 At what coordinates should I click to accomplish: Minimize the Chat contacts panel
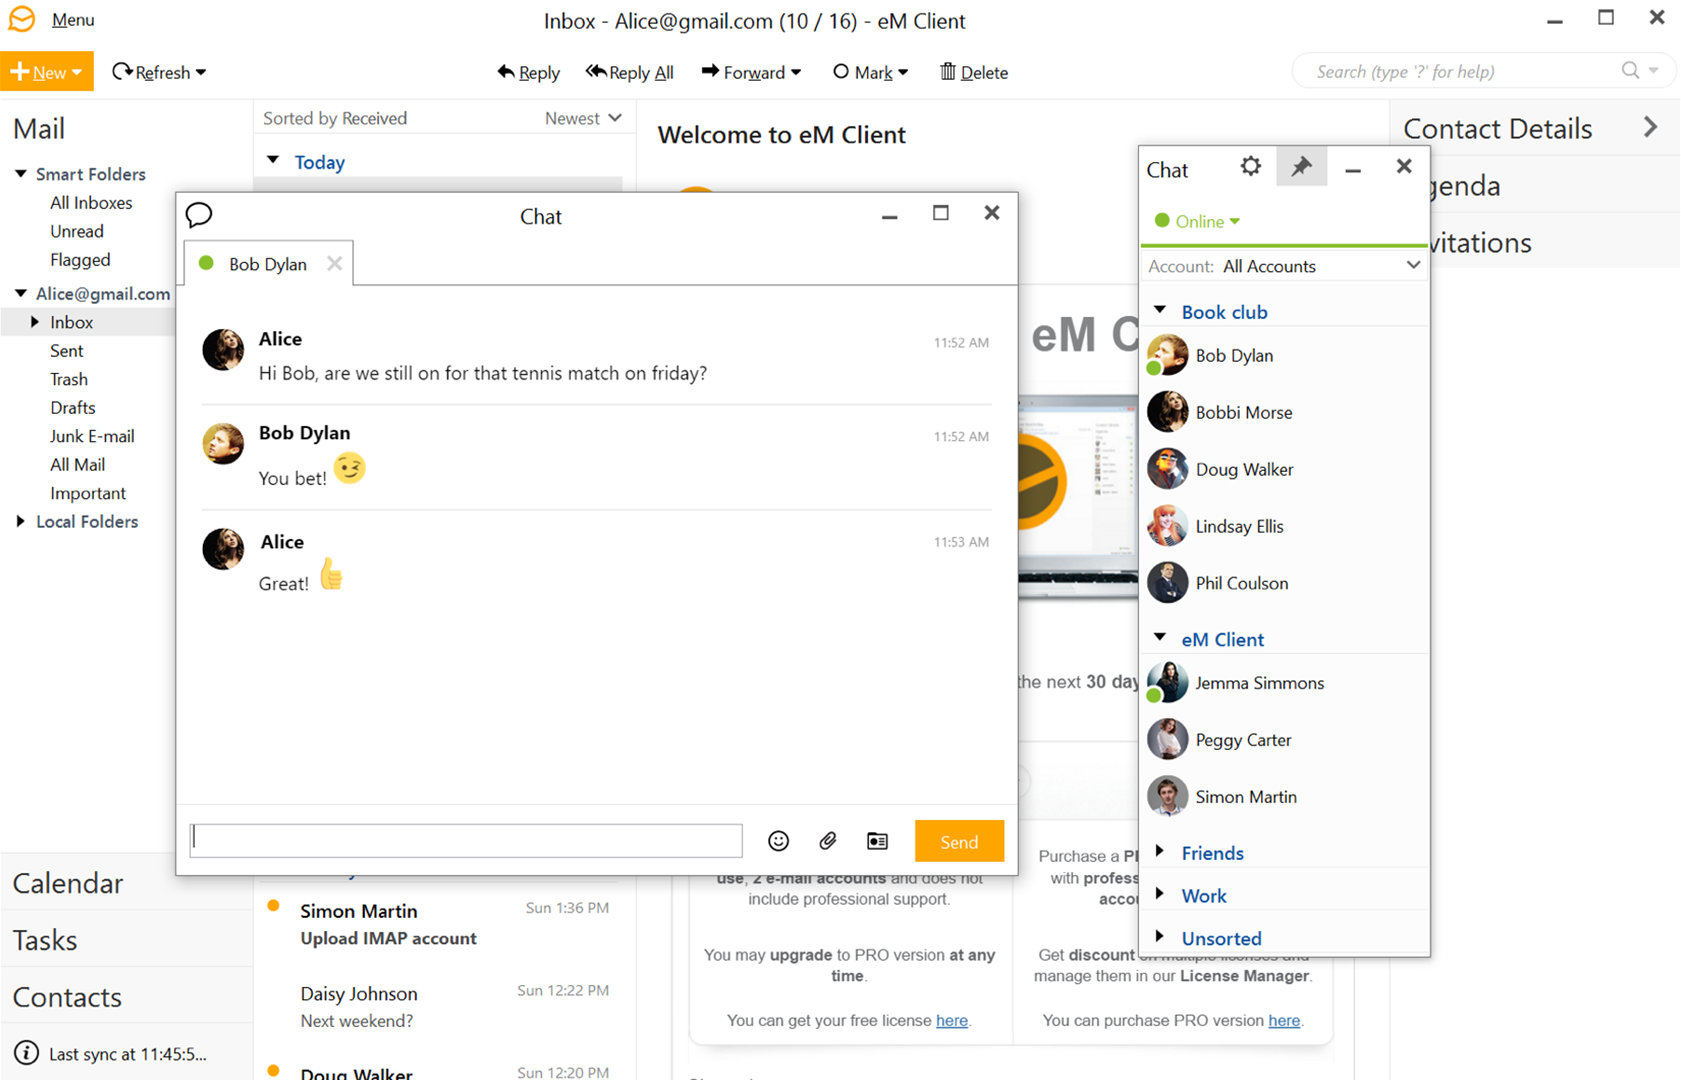click(1353, 168)
